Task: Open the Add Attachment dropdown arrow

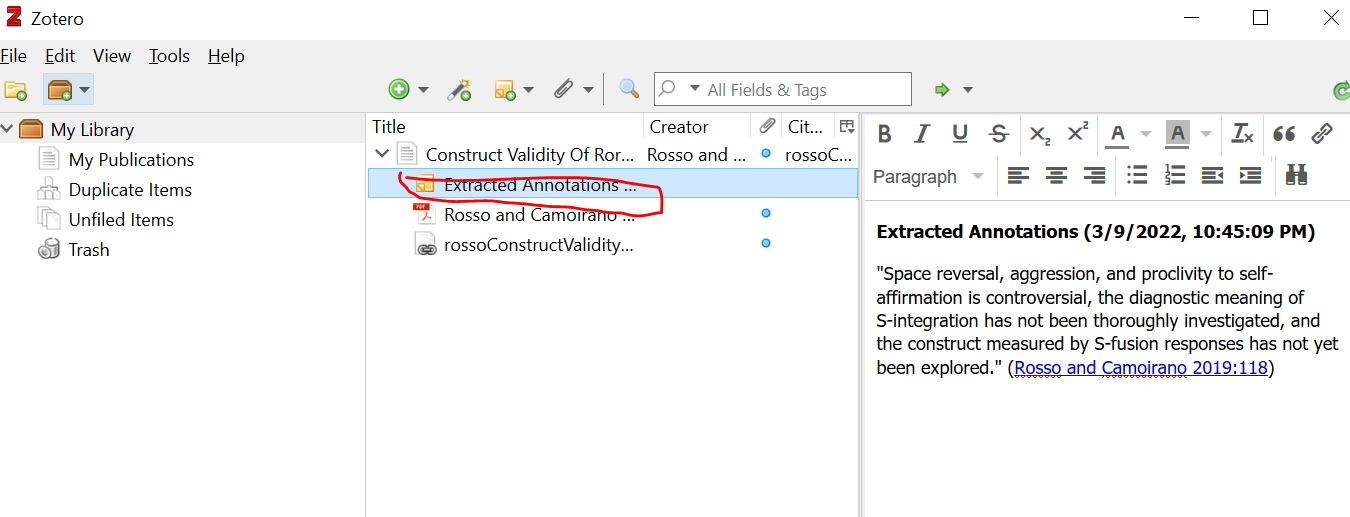Action: [588, 90]
